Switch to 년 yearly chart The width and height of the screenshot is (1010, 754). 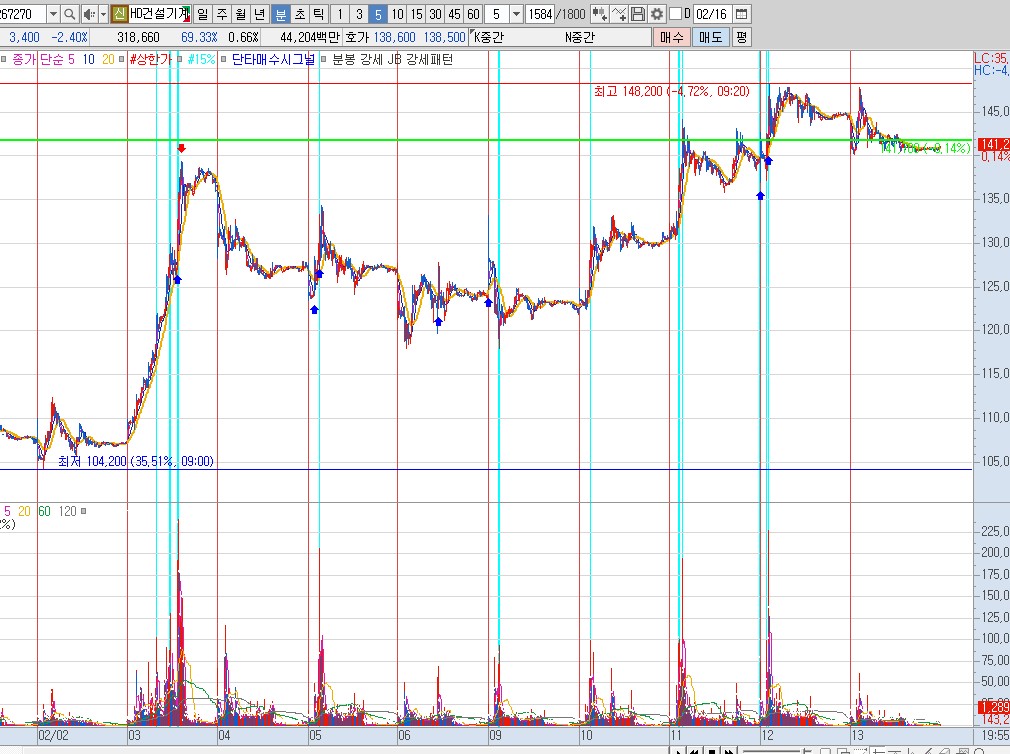(x=260, y=14)
